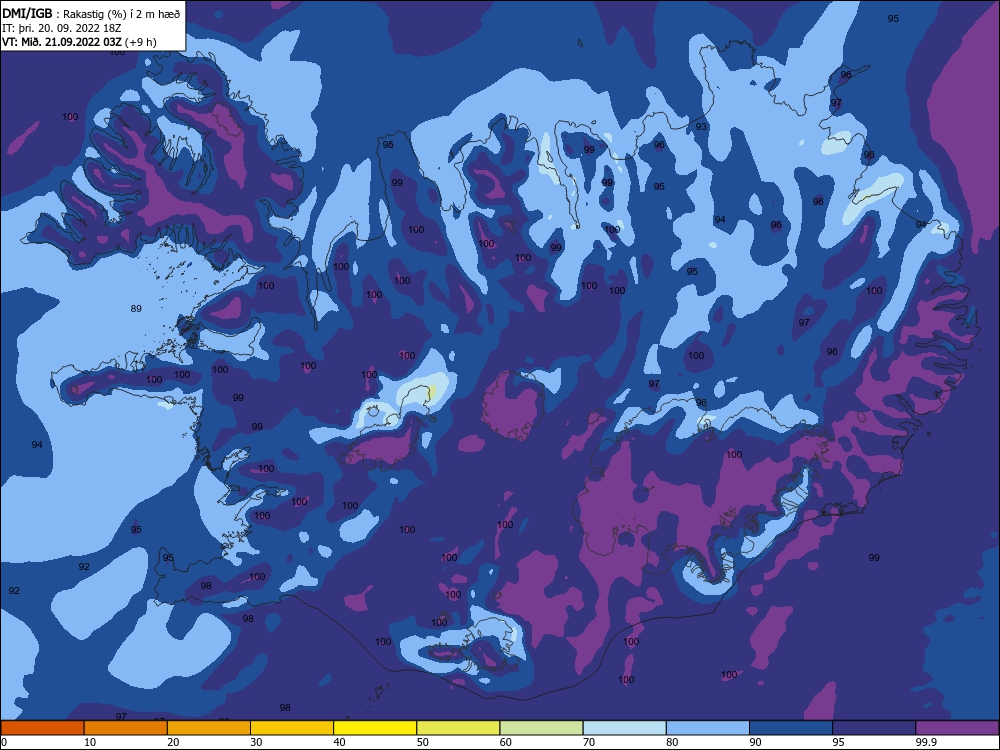The image size is (1000, 750).
Task: Click the orange 10–20 legend swatch
Action: (x=126, y=728)
